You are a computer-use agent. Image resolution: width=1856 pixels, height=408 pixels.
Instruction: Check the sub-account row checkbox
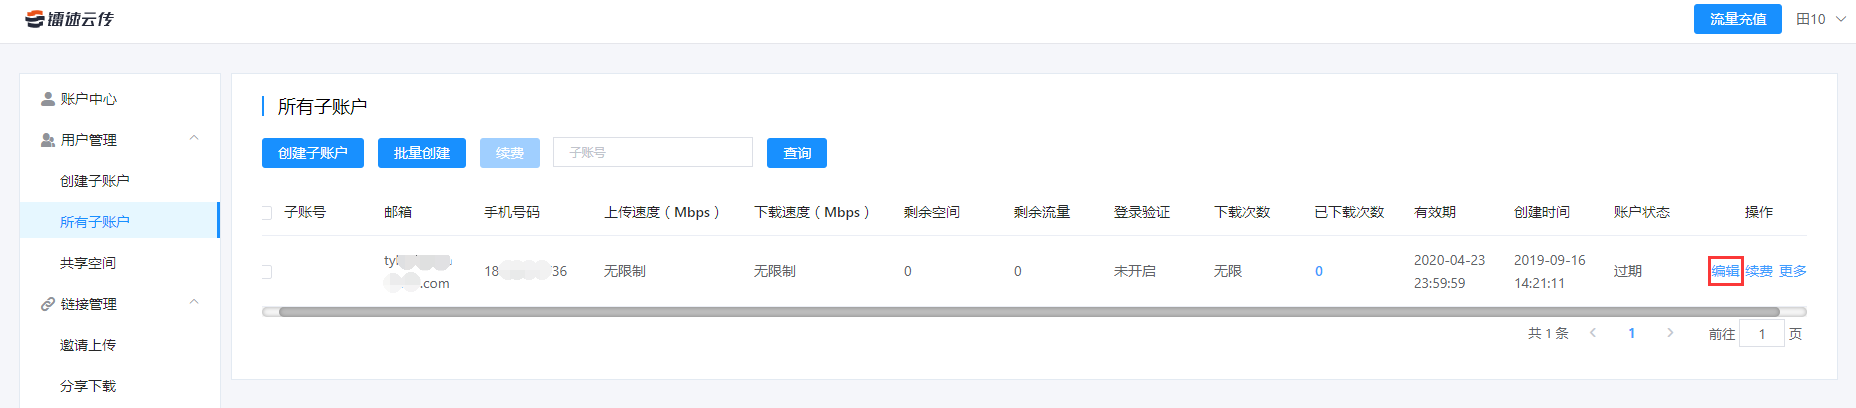point(266,271)
